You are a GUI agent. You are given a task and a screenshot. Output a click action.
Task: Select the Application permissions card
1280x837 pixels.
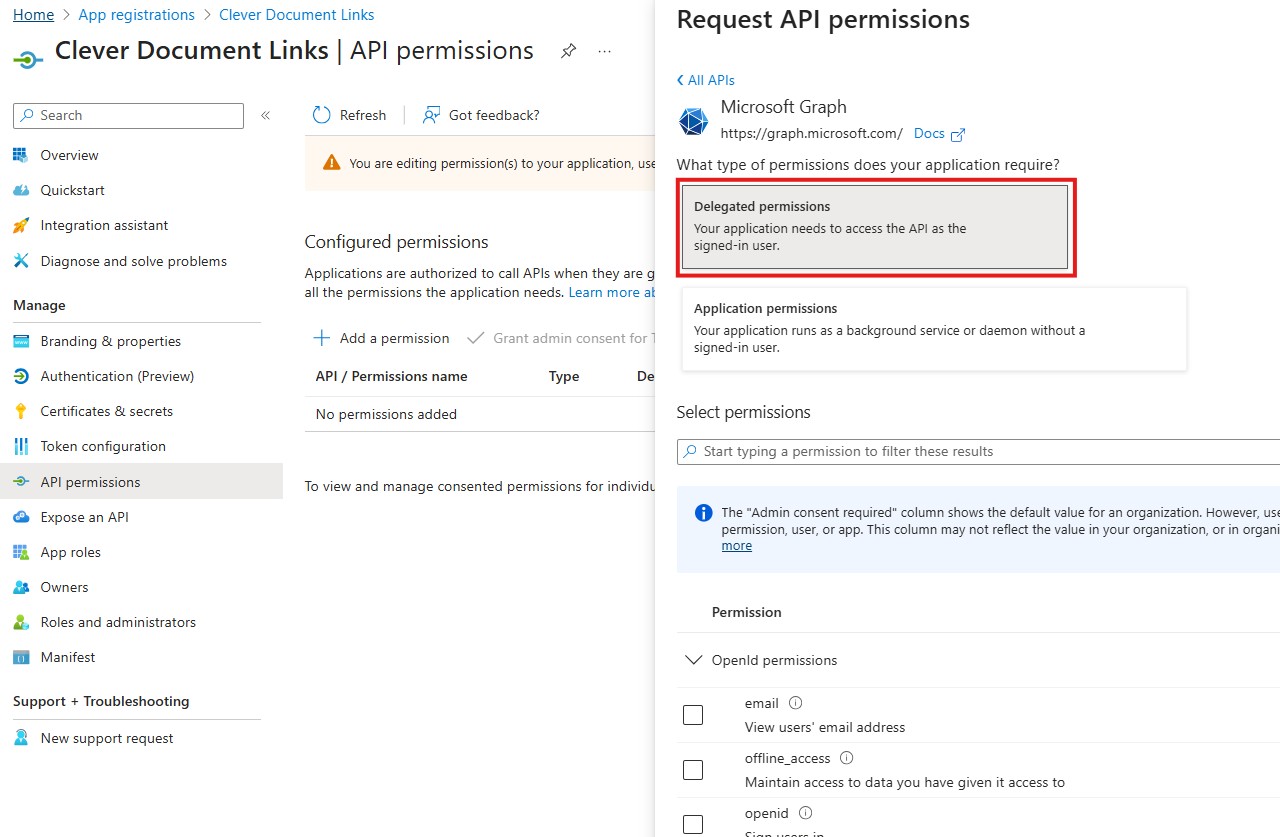(x=933, y=328)
